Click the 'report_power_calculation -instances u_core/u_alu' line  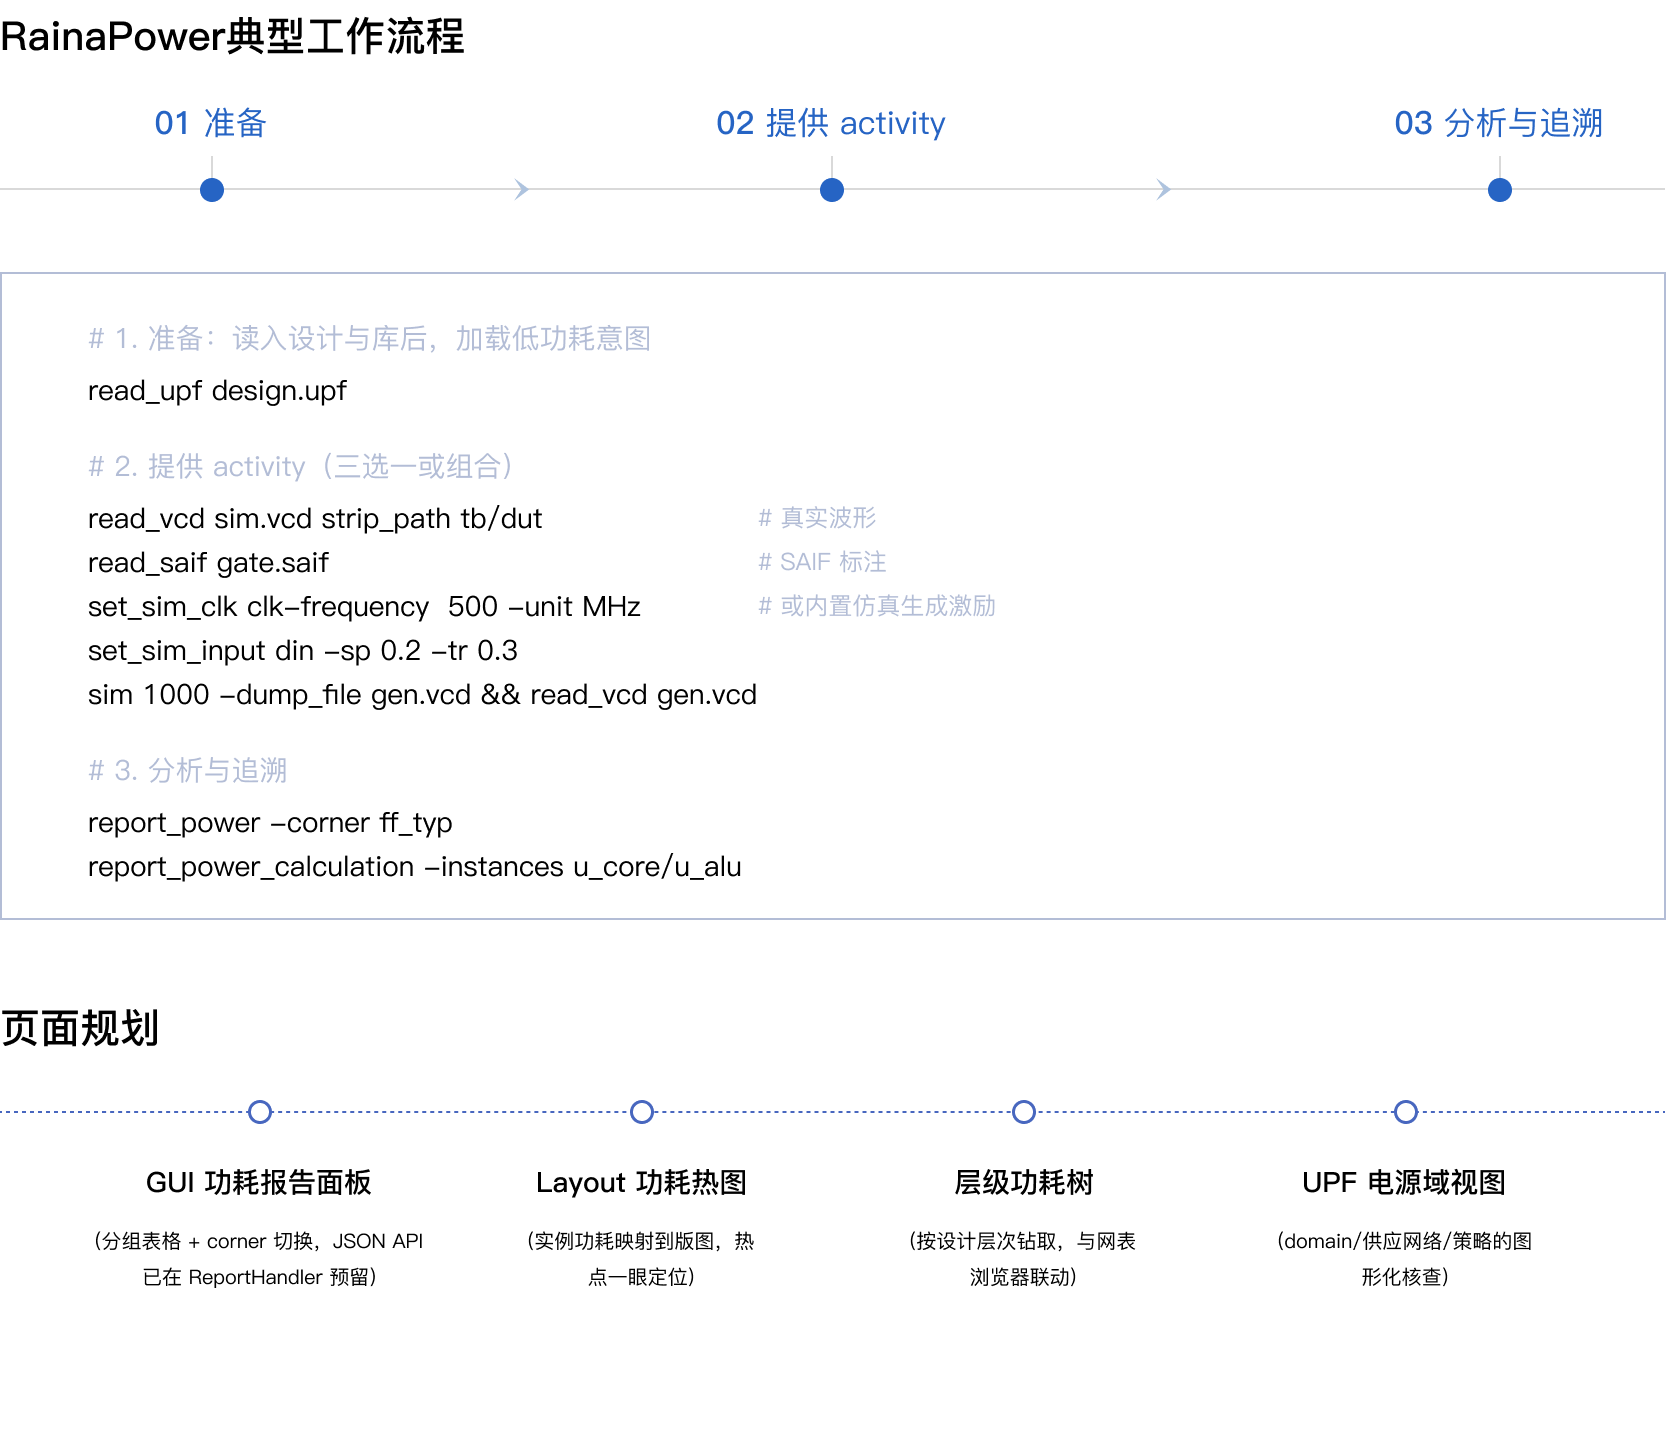(414, 867)
